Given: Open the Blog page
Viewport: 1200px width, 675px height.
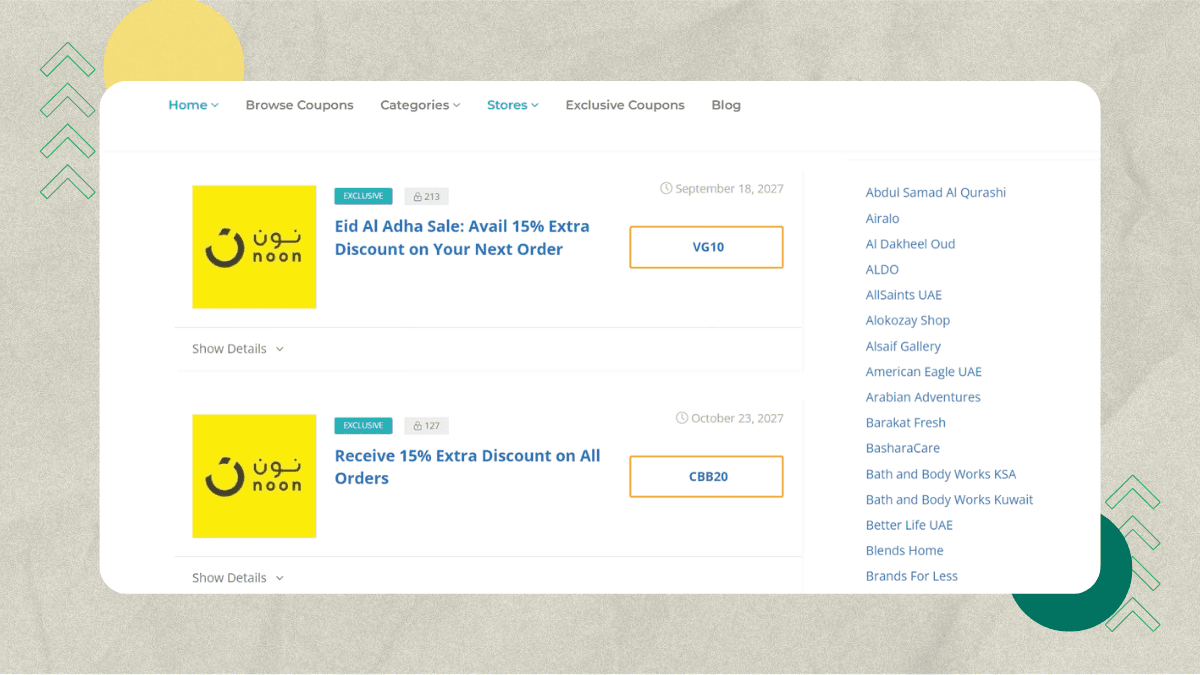Looking at the screenshot, I should (726, 105).
